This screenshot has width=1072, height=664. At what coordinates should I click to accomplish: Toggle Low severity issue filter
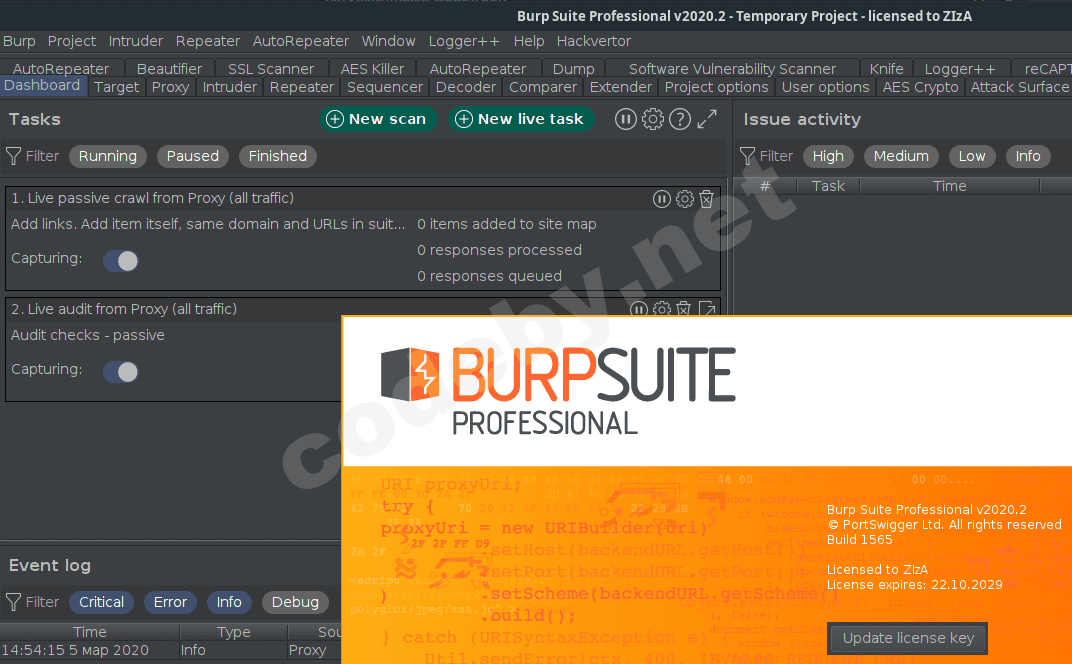tap(972, 157)
